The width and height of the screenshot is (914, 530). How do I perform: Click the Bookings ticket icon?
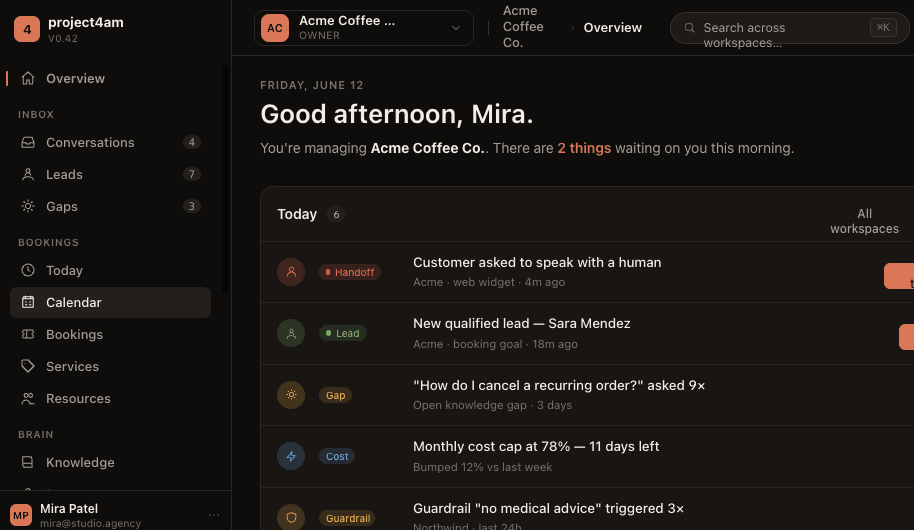coord(28,334)
